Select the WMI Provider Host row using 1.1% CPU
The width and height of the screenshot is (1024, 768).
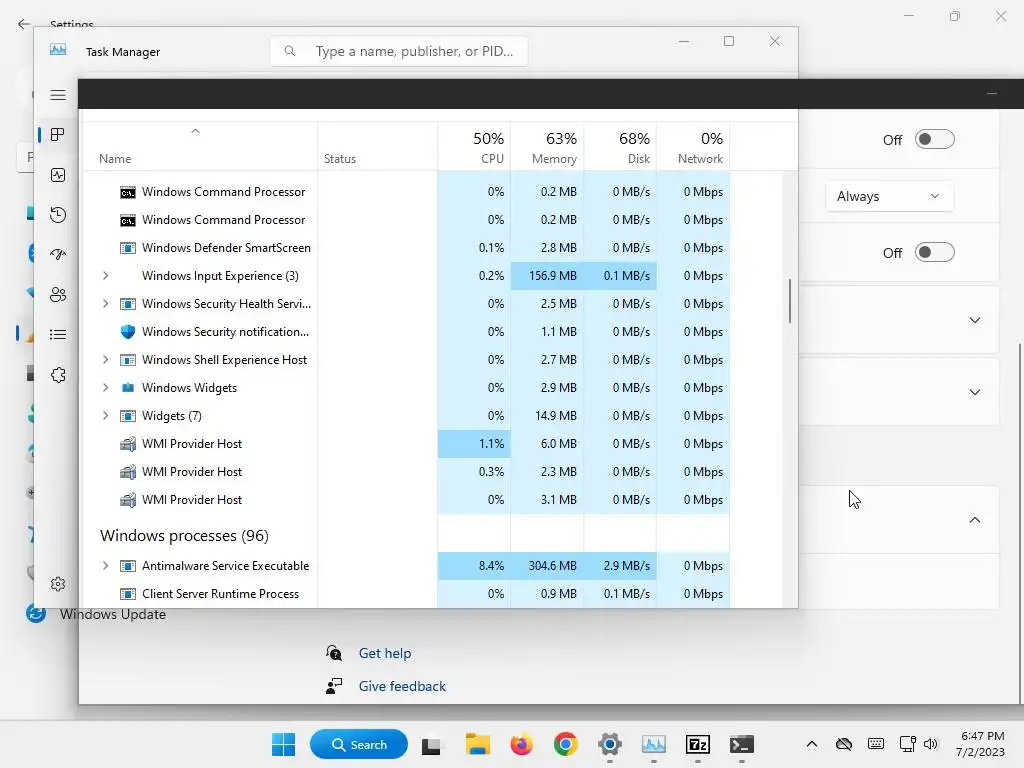click(406, 444)
